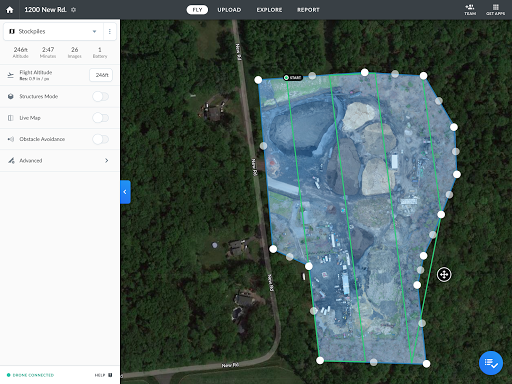Open the three-dot plan options menu
Viewport: 512px width, 384px height.
(110, 31)
